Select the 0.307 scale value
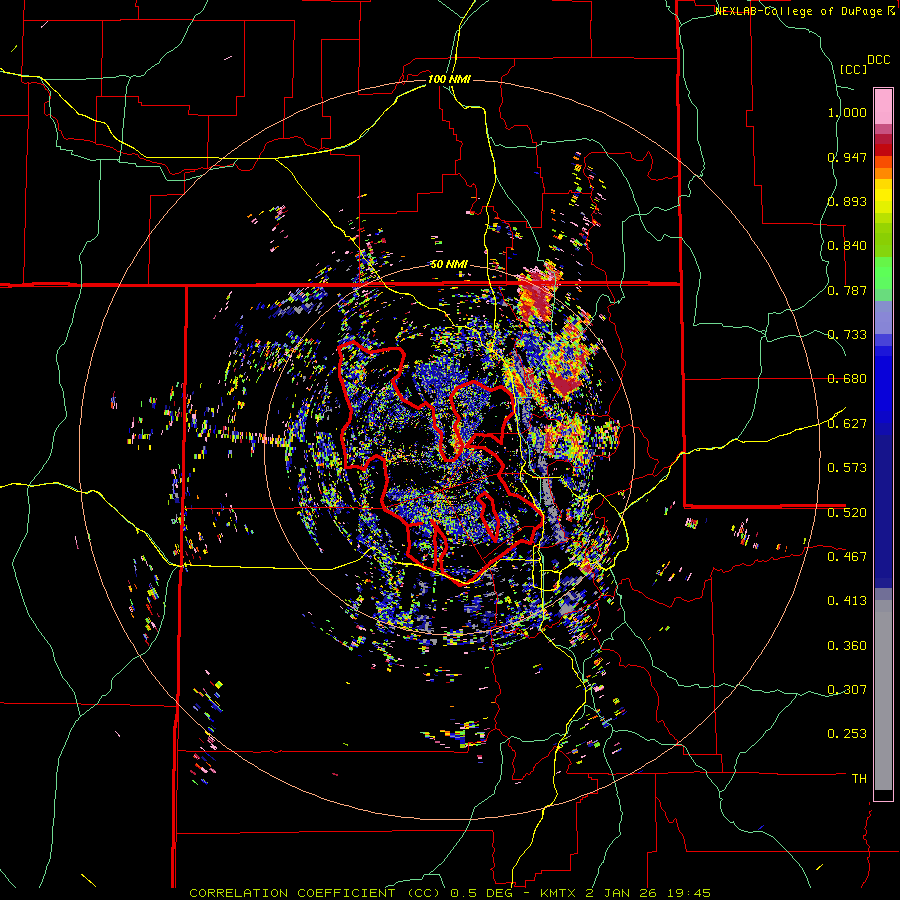900x900 pixels. (x=847, y=690)
